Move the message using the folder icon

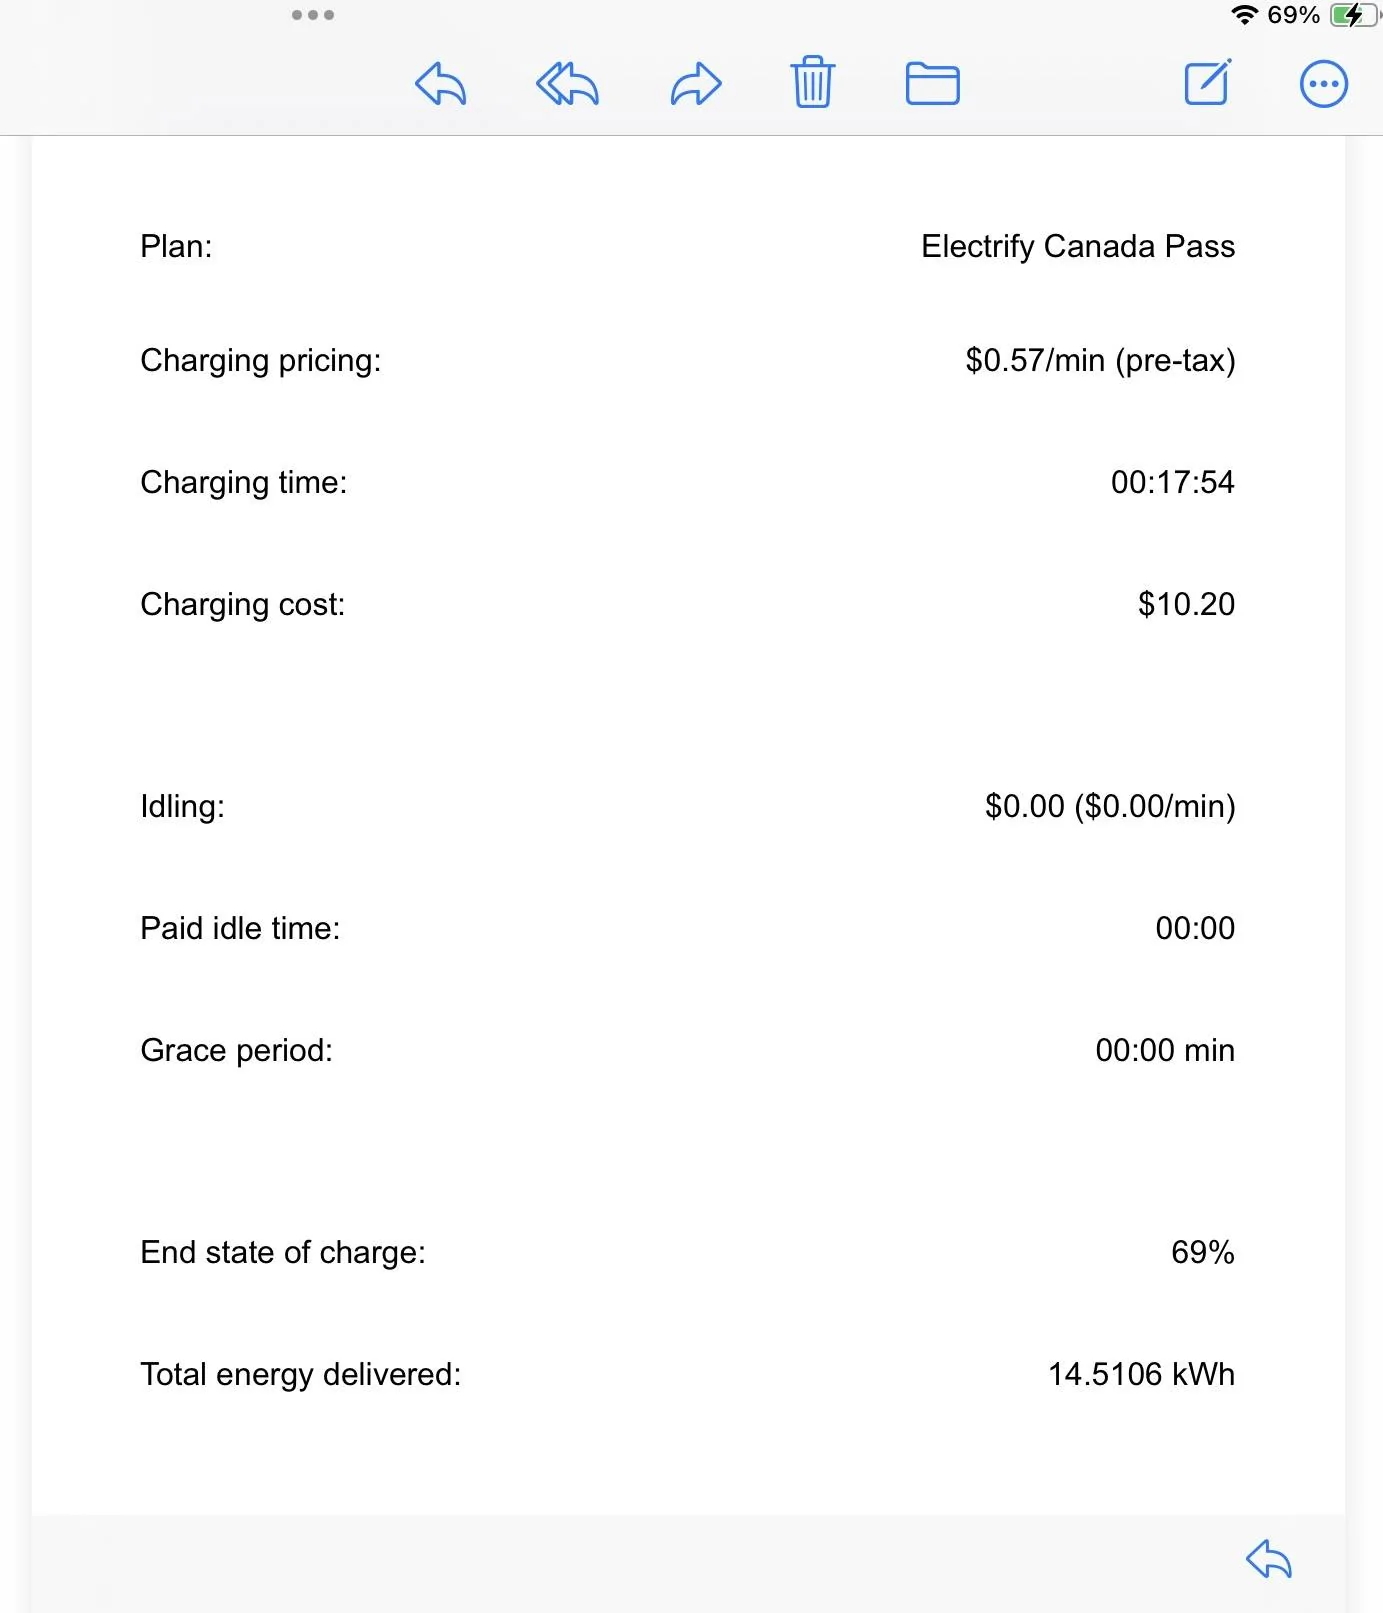click(933, 84)
